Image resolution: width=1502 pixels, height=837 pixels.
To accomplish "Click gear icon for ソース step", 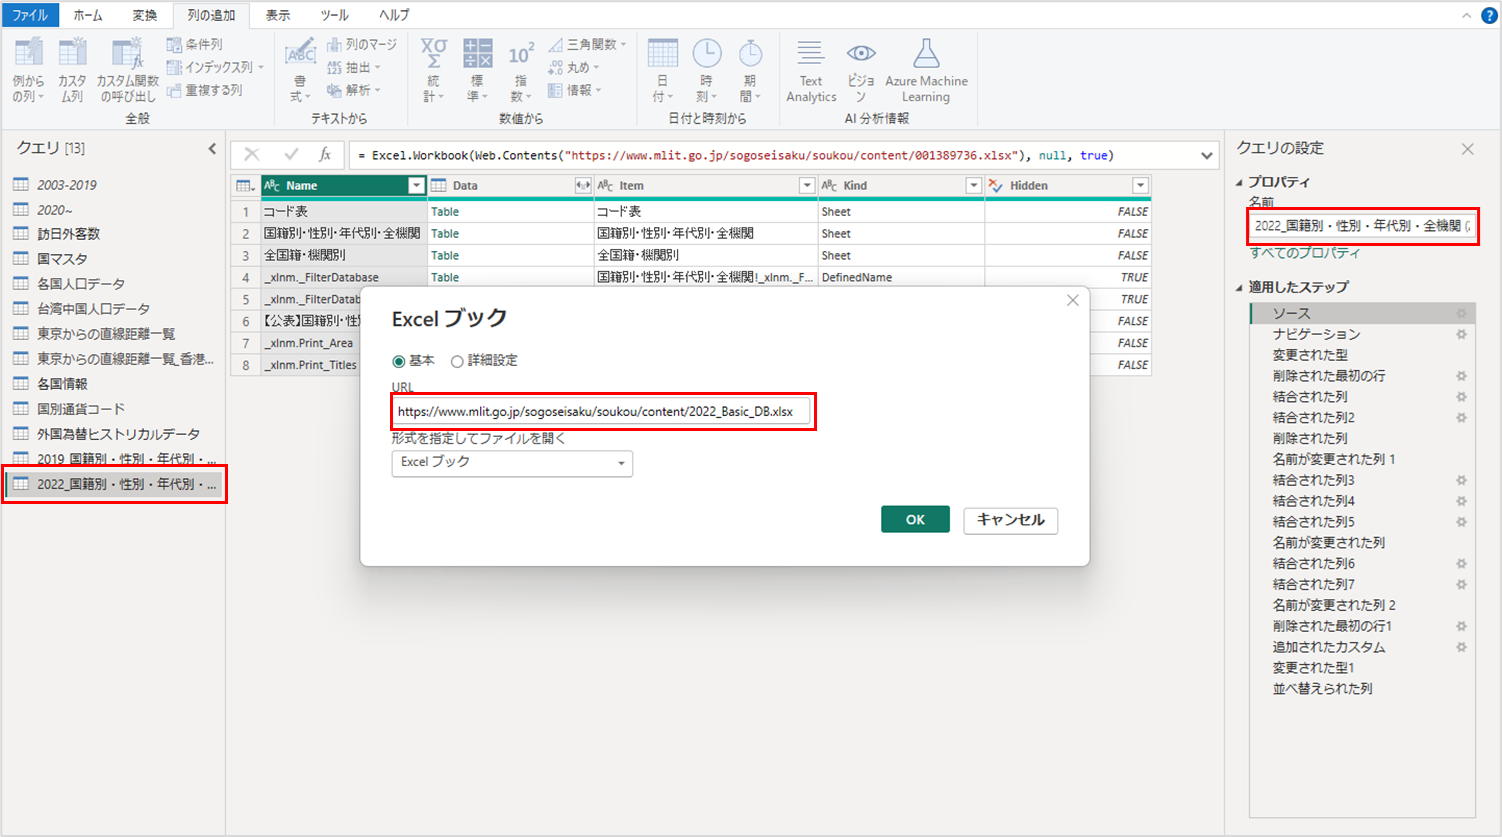I will click(x=1461, y=313).
